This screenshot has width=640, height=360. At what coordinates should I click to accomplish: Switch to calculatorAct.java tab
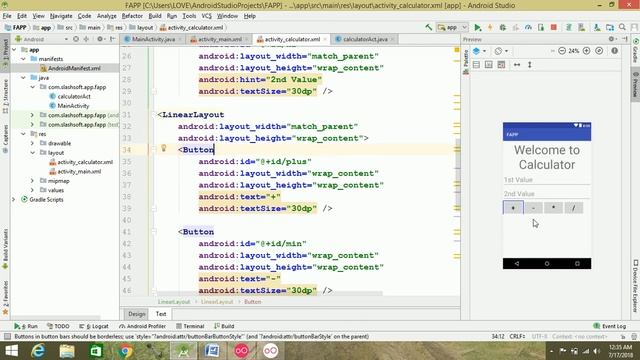tap(364, 39)
